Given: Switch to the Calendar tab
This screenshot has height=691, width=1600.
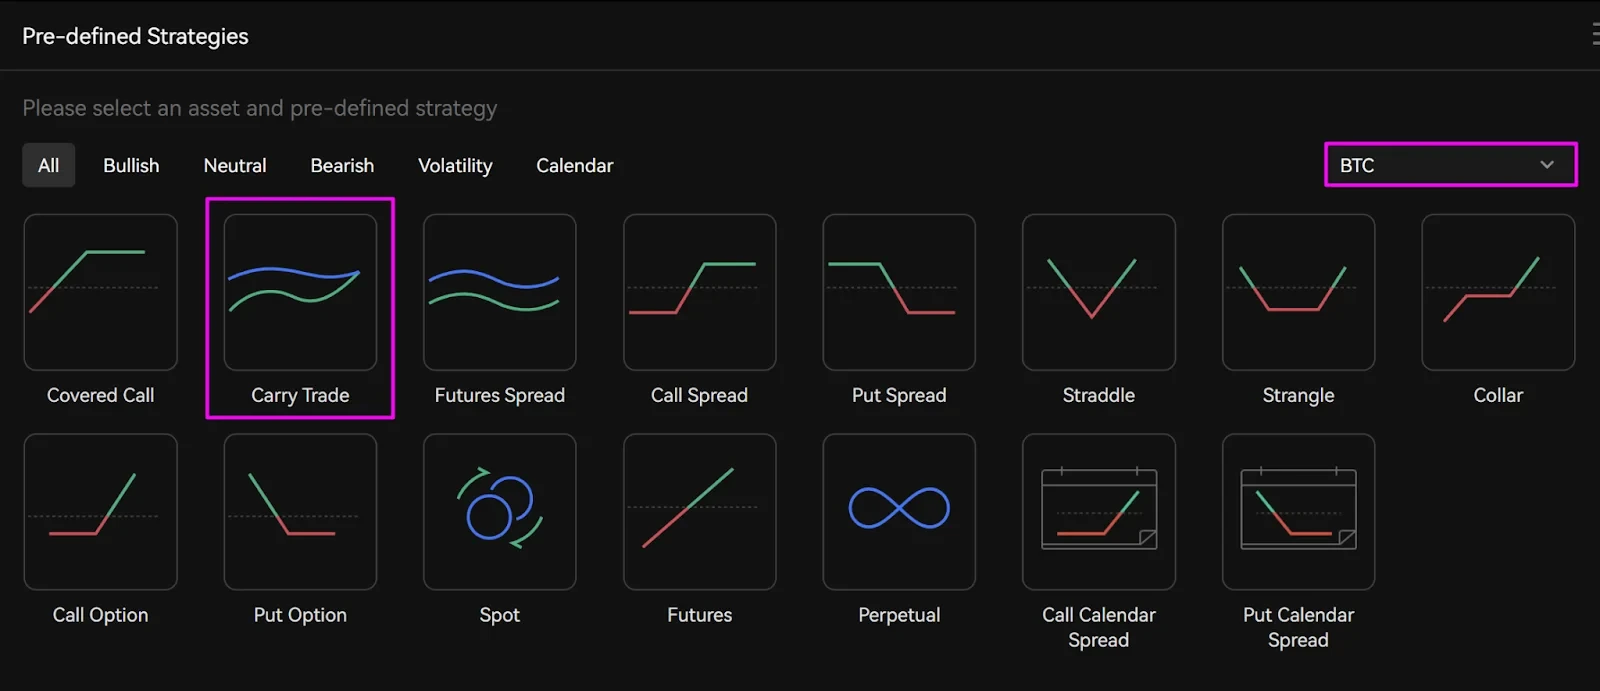Looking at the screenshot, I should pos(574,165).
